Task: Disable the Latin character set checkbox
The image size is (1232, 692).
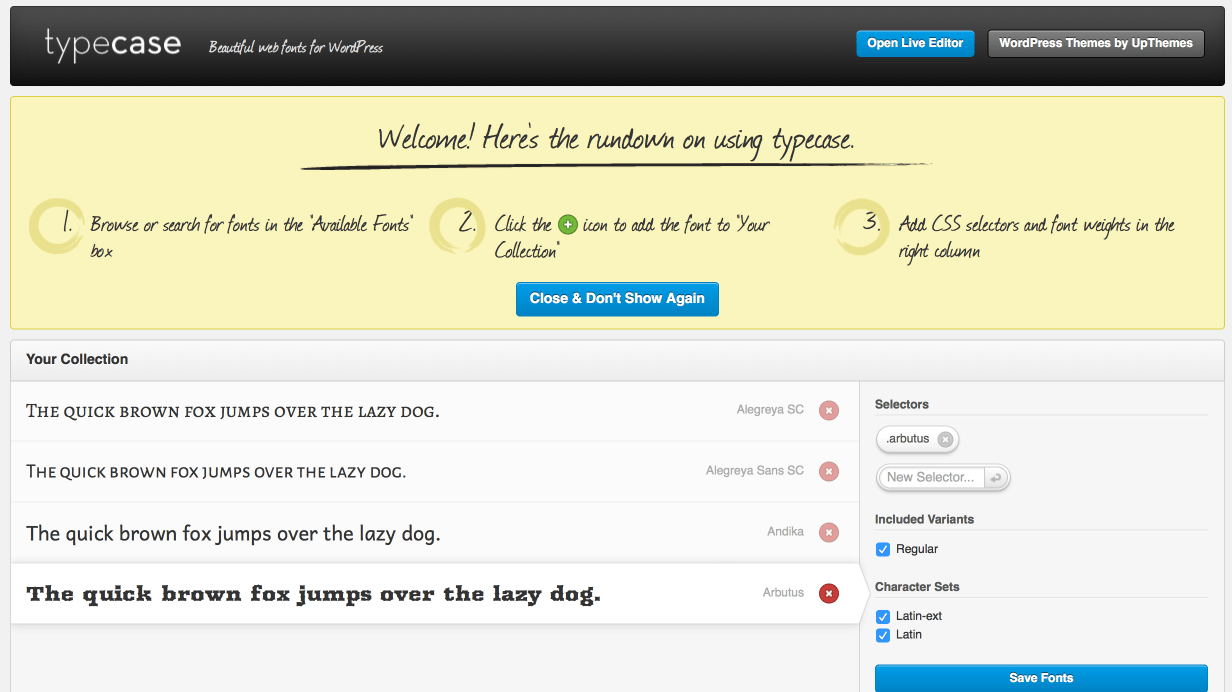Action: [x=883, y=635]
